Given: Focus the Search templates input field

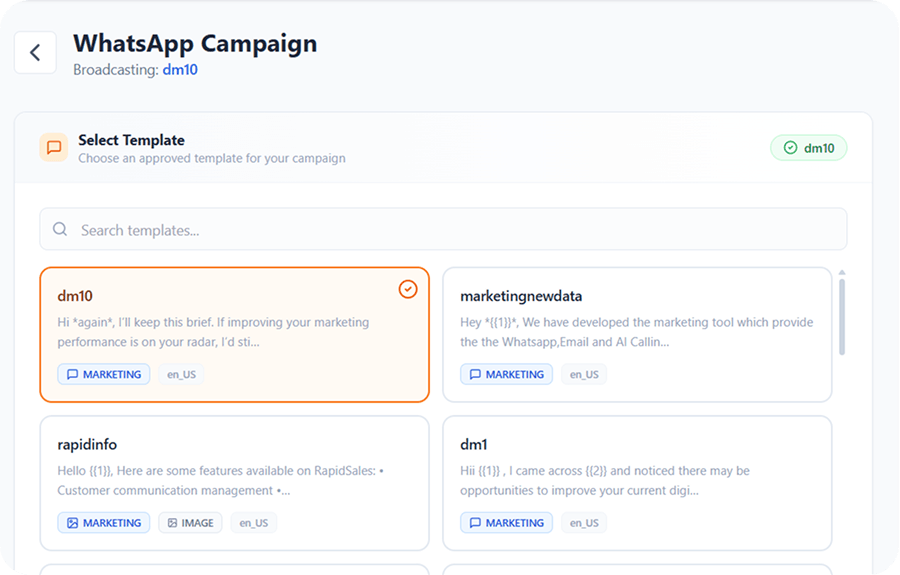Looking at the screenshot, I should [443, 230].
